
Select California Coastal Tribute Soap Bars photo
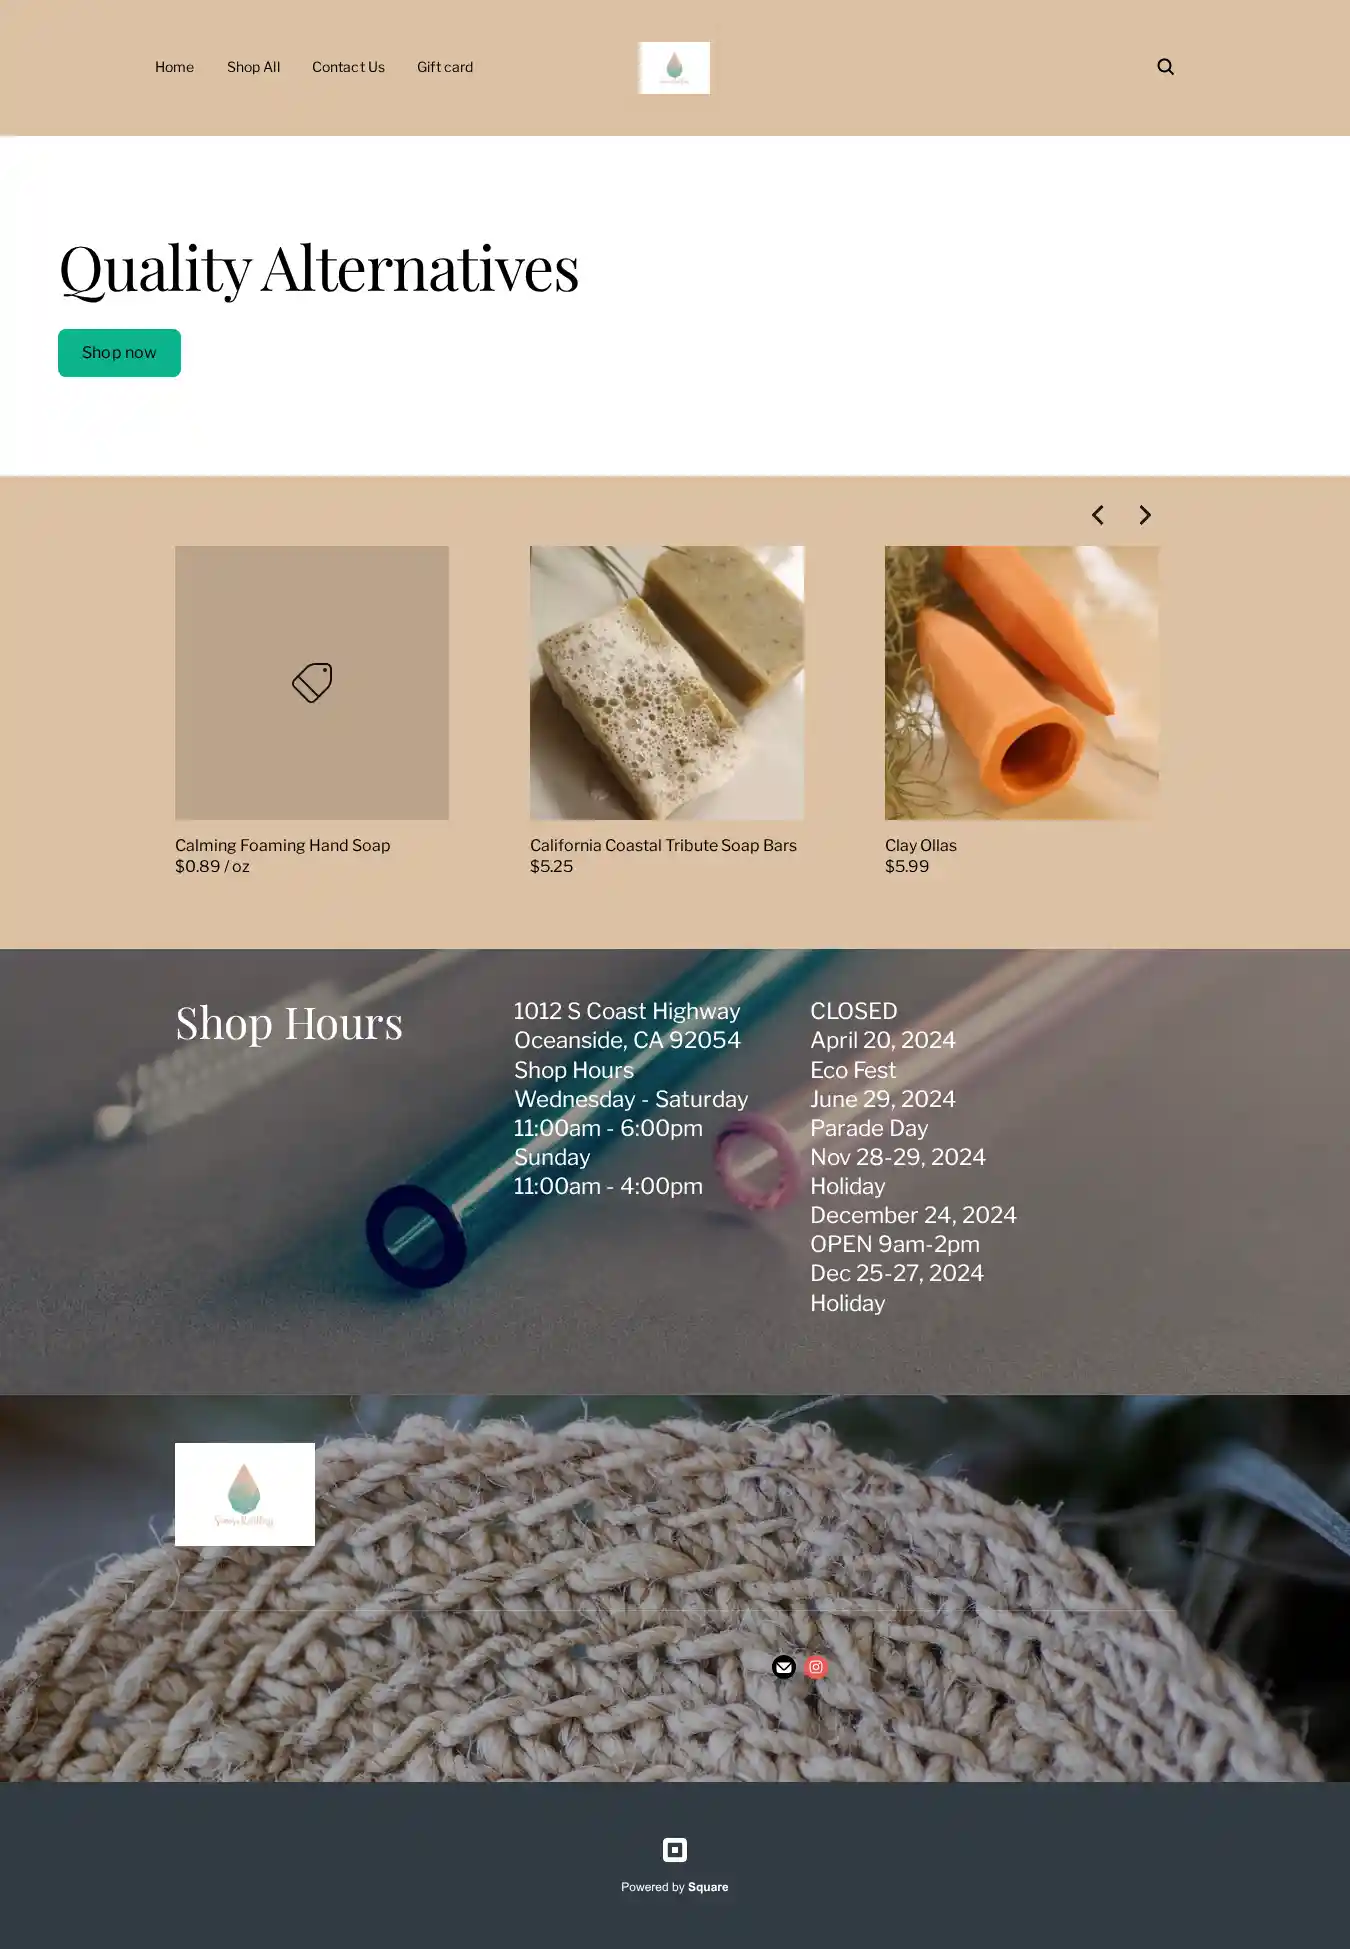pos(667,683)
